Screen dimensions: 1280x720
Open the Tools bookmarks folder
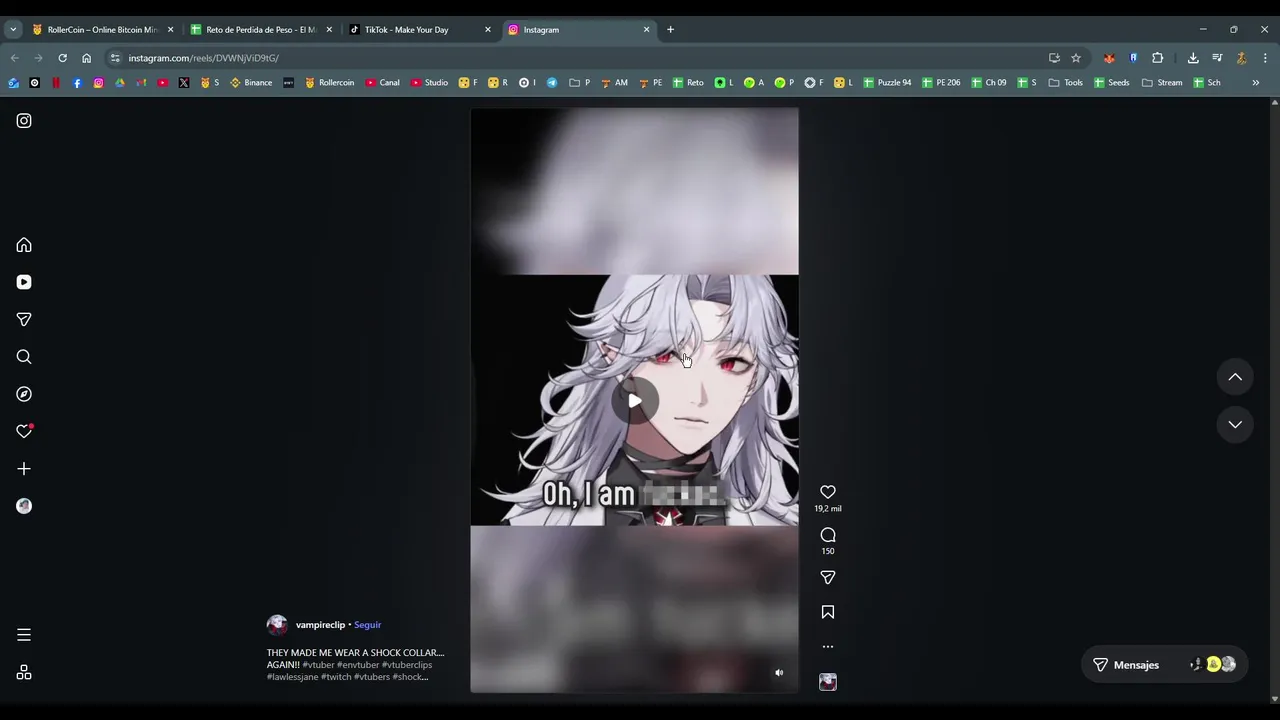click(x=1065, y=83)
